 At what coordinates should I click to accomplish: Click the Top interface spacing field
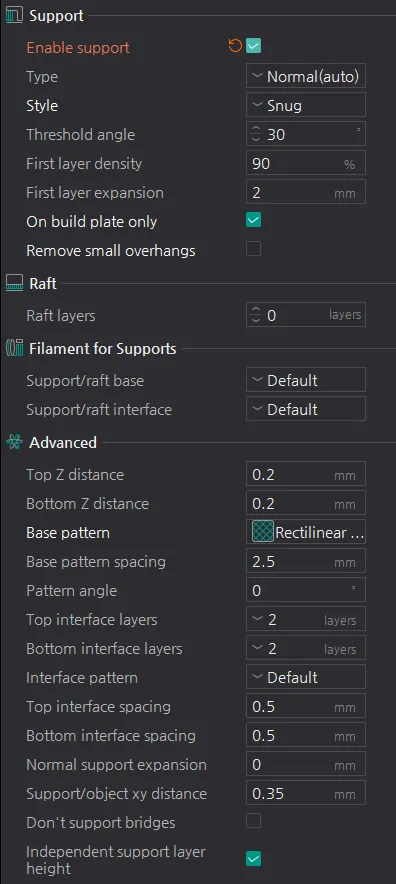click(306, 706)
